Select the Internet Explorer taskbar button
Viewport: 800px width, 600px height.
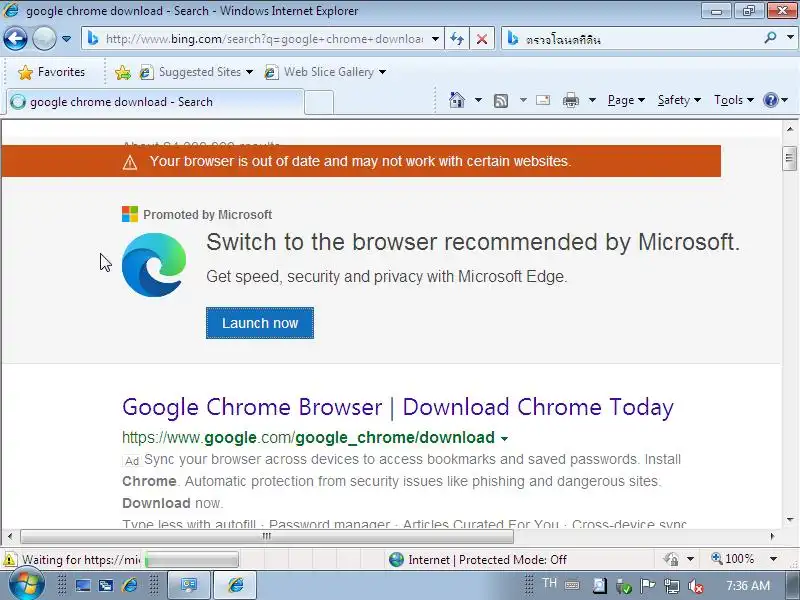pyautogui.click(x=235, y=585)
